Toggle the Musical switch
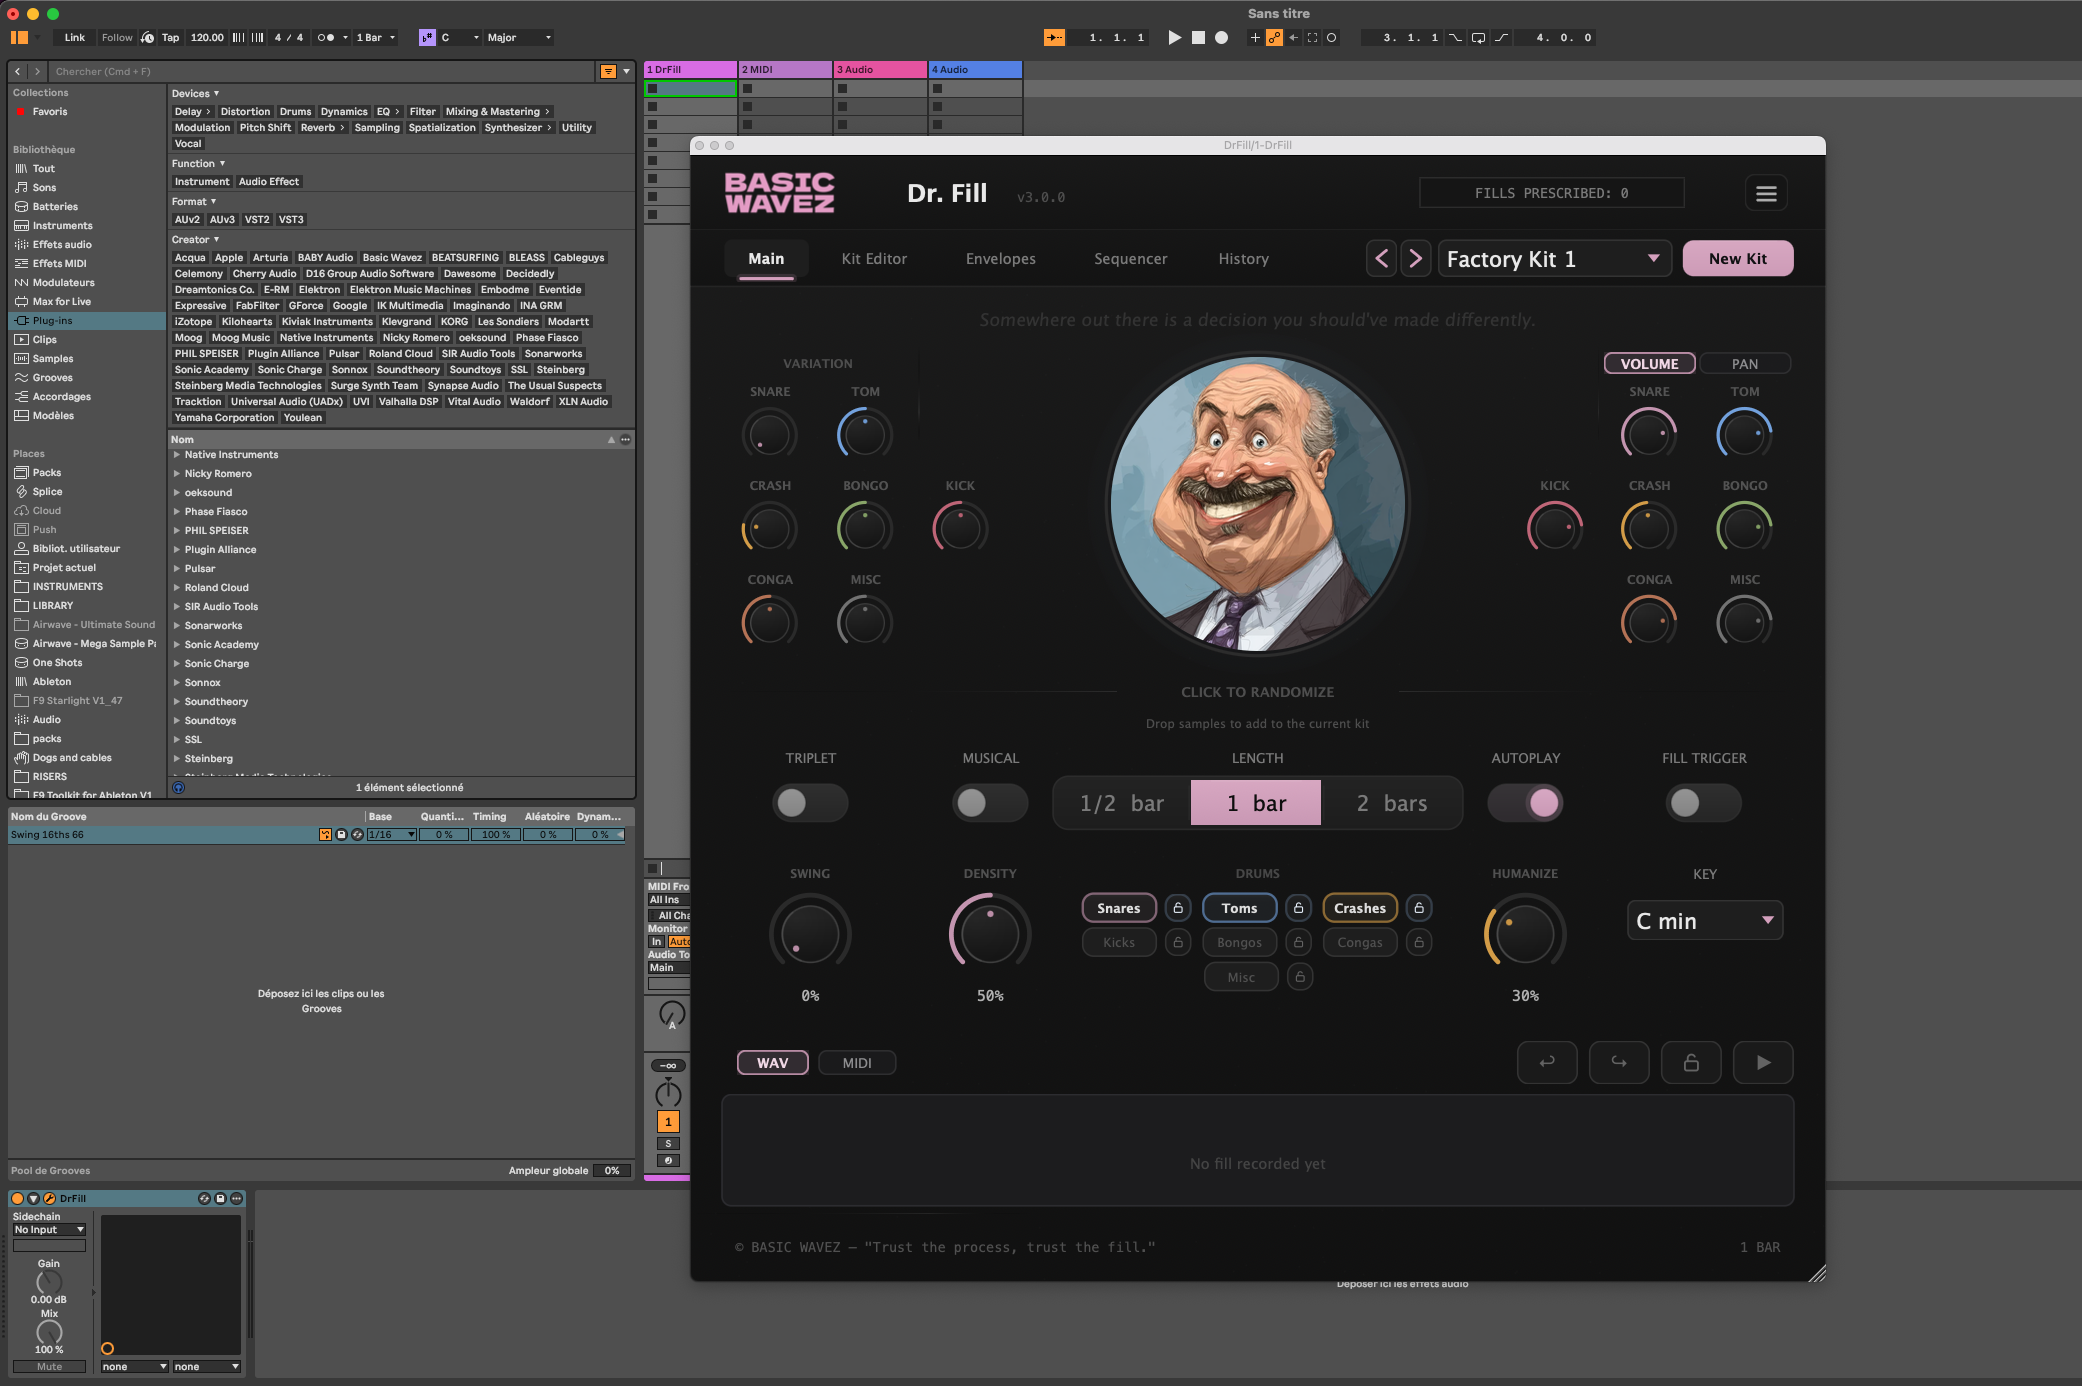 point(990,803)
